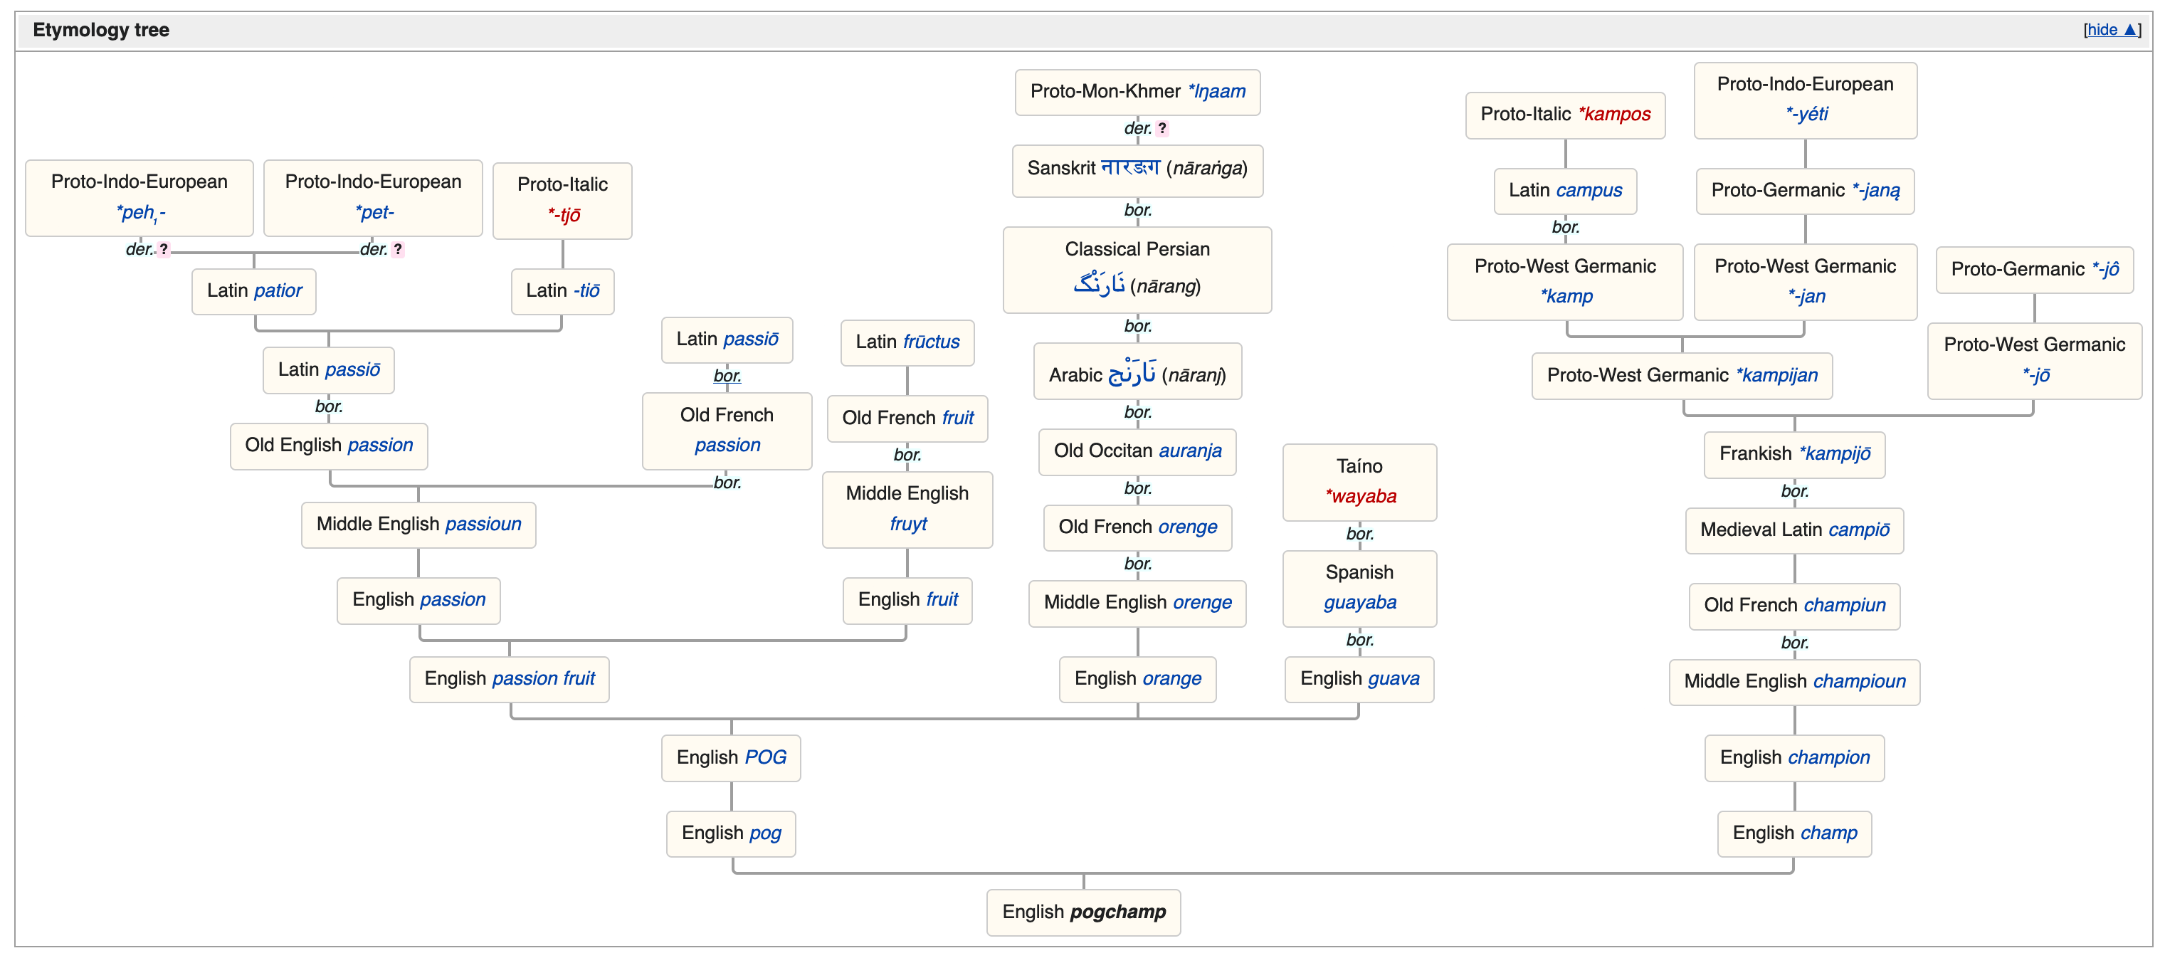Open the Spanish guayaba link

pyautogui.click(x=1360, y=603)
